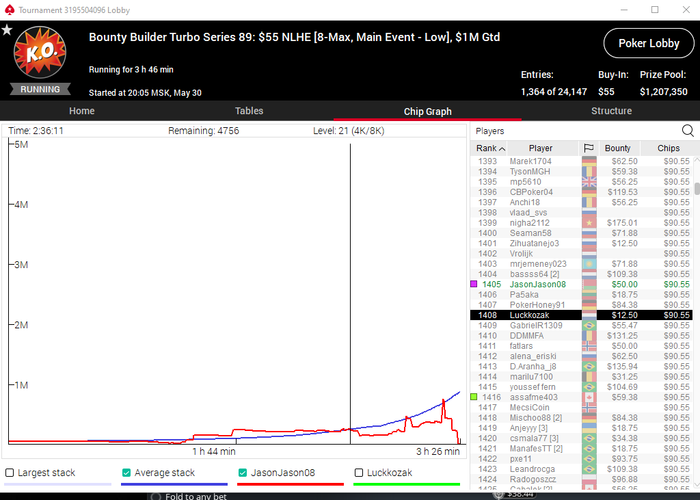Sort by the Chips column header
This screenshot has width=700, height=500.
[x=668, y=148]
